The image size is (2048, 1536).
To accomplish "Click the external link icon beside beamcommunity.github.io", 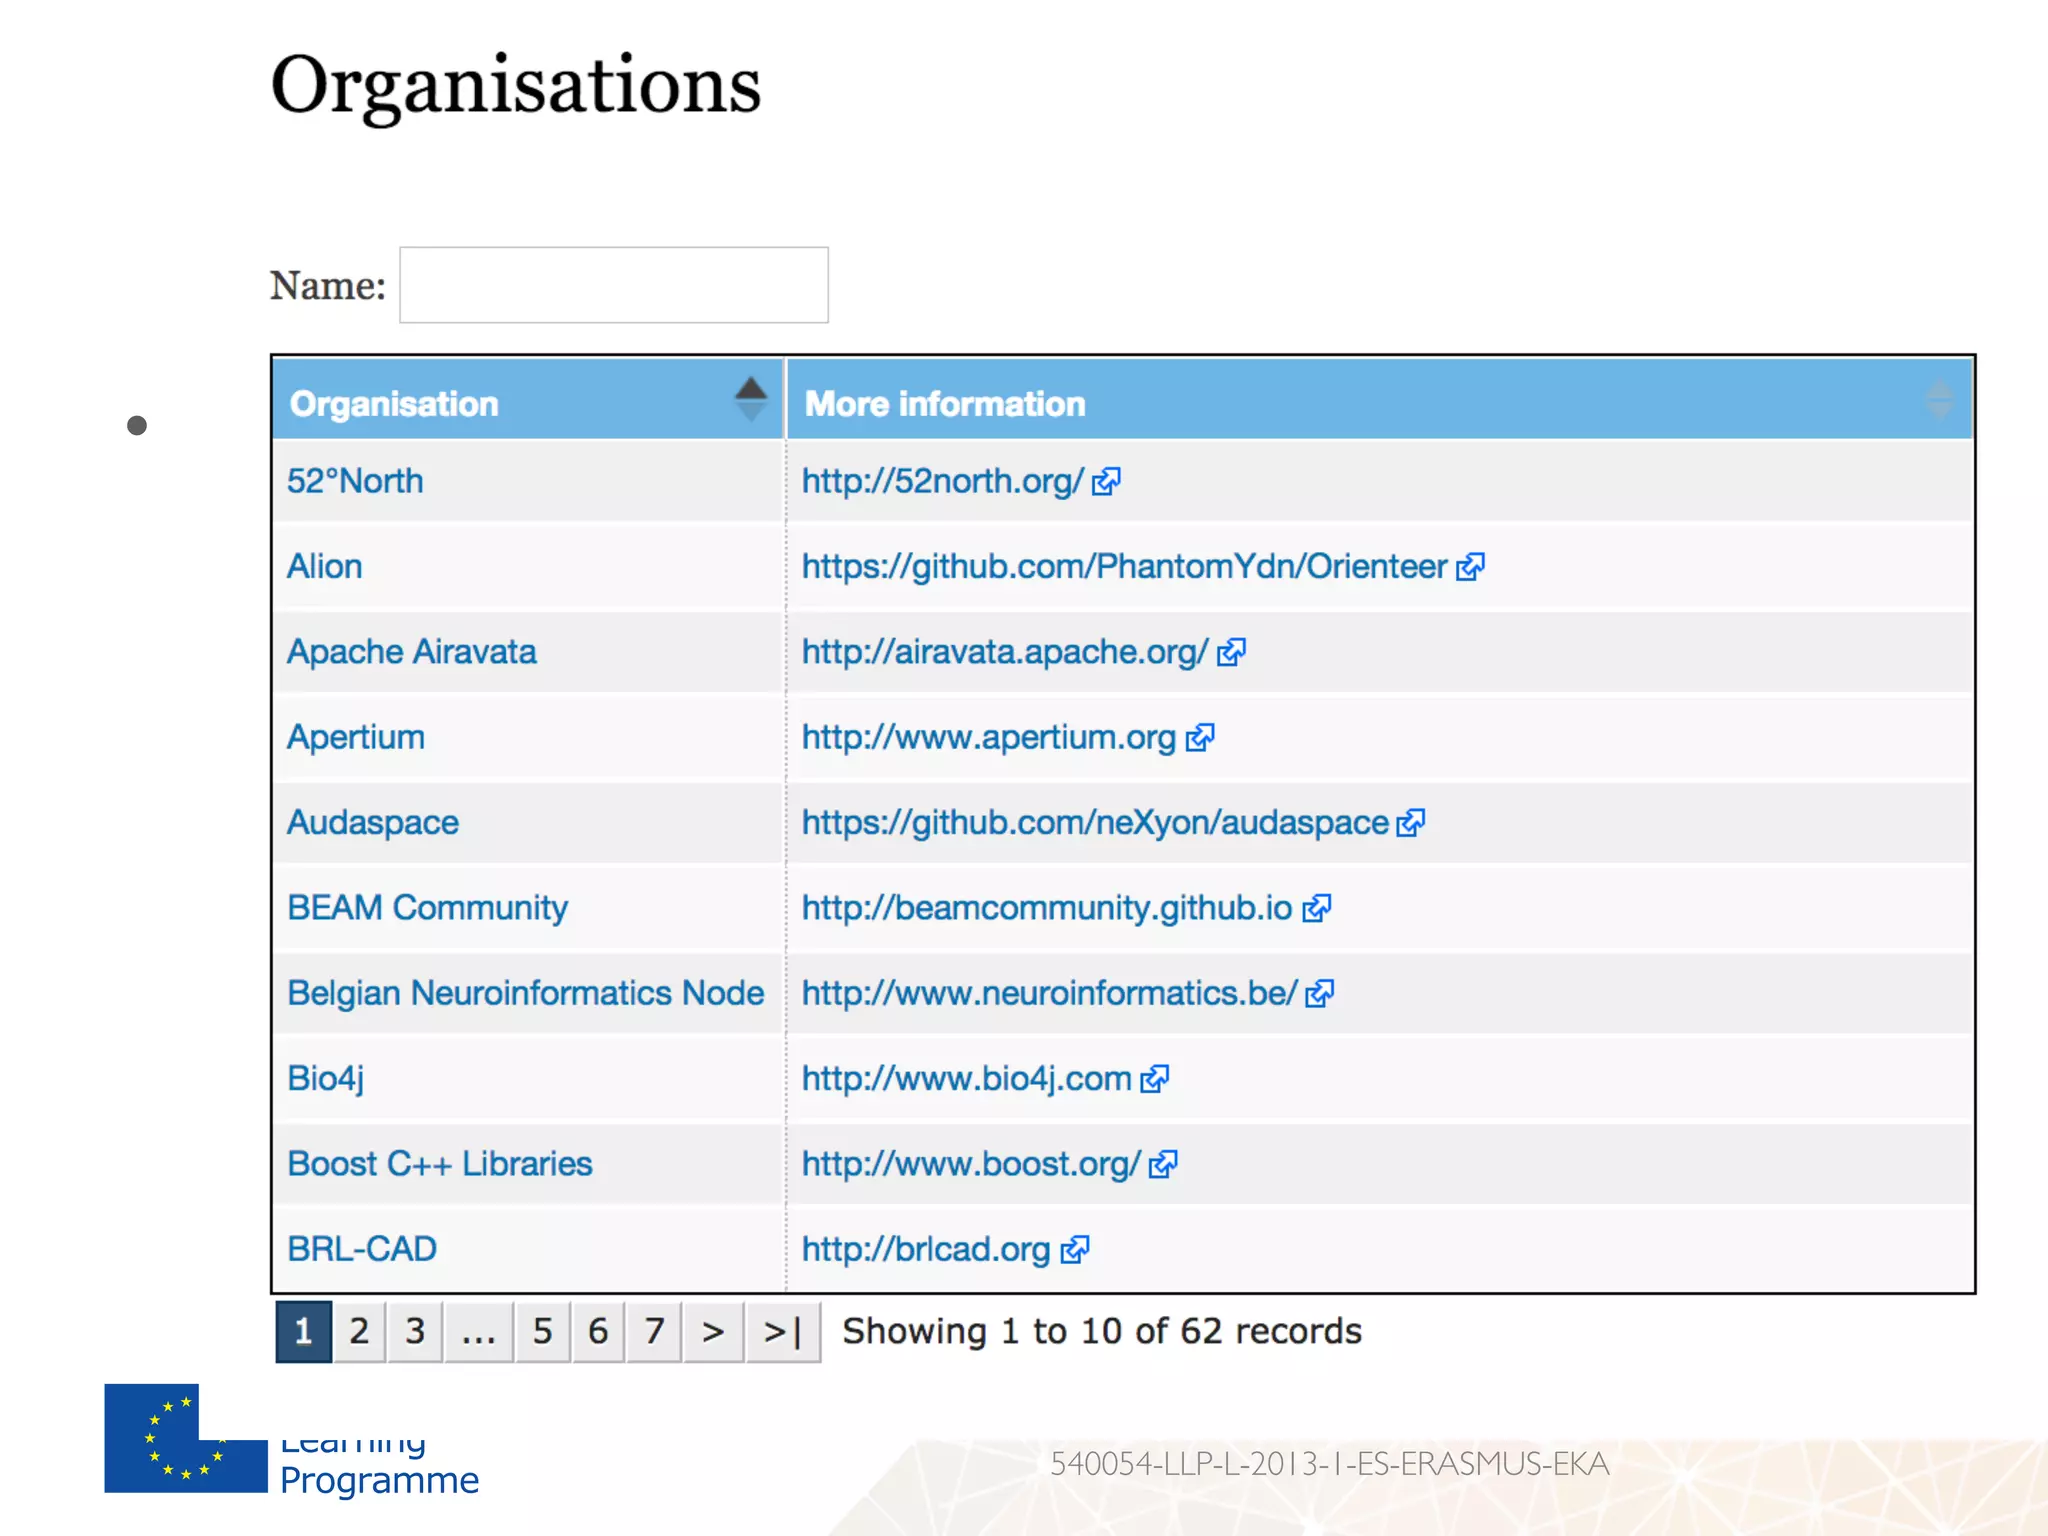I will point(1317,908).
